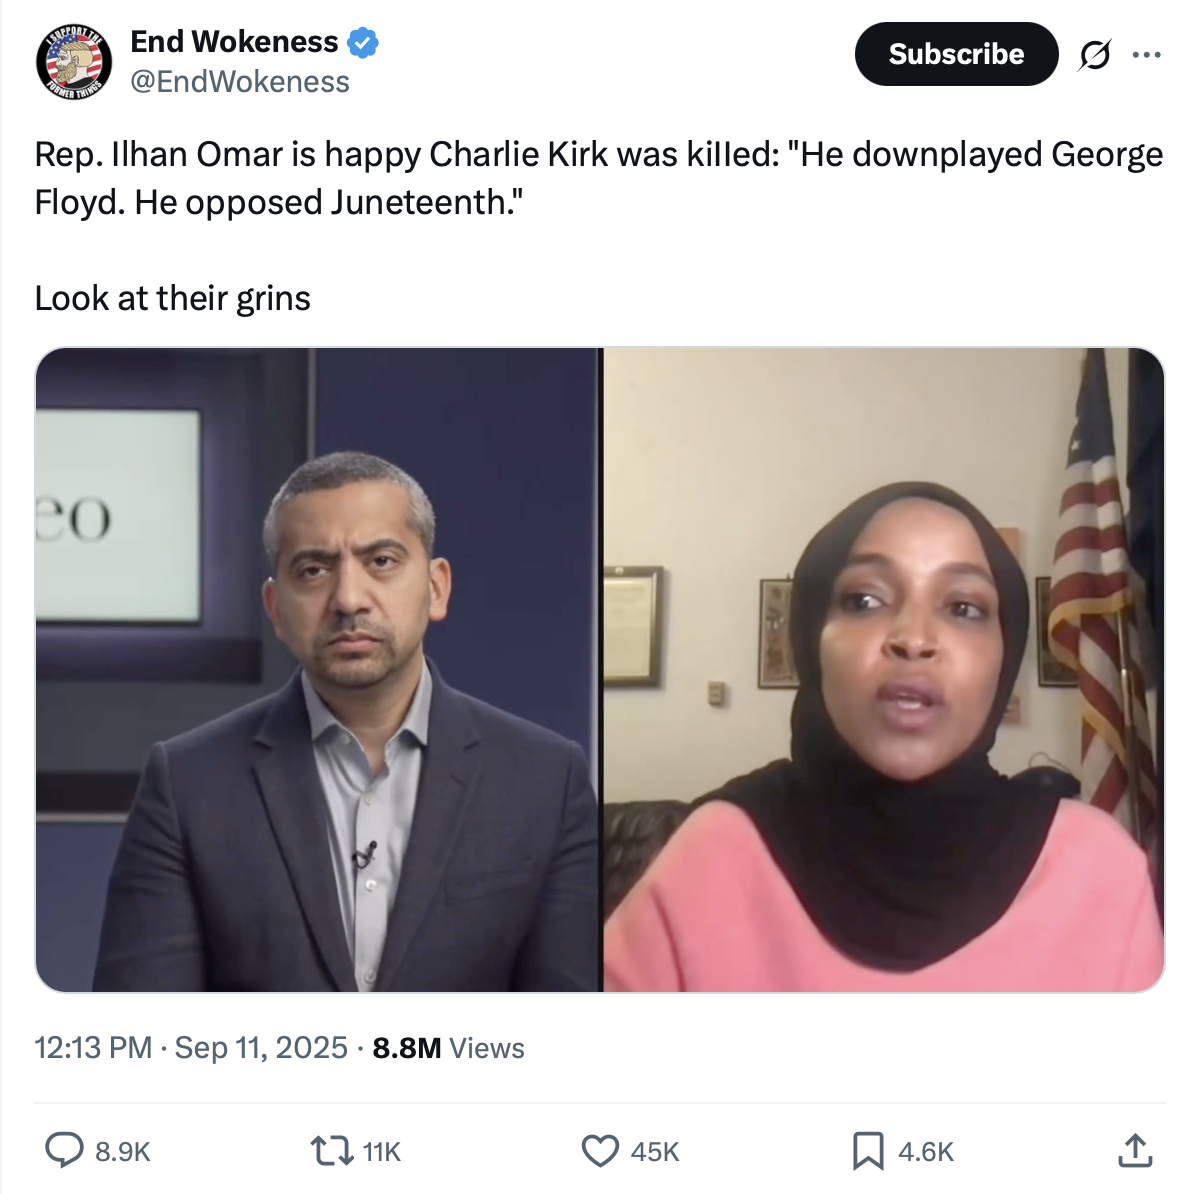Click the 11K reposts count

coord(381,1152)
